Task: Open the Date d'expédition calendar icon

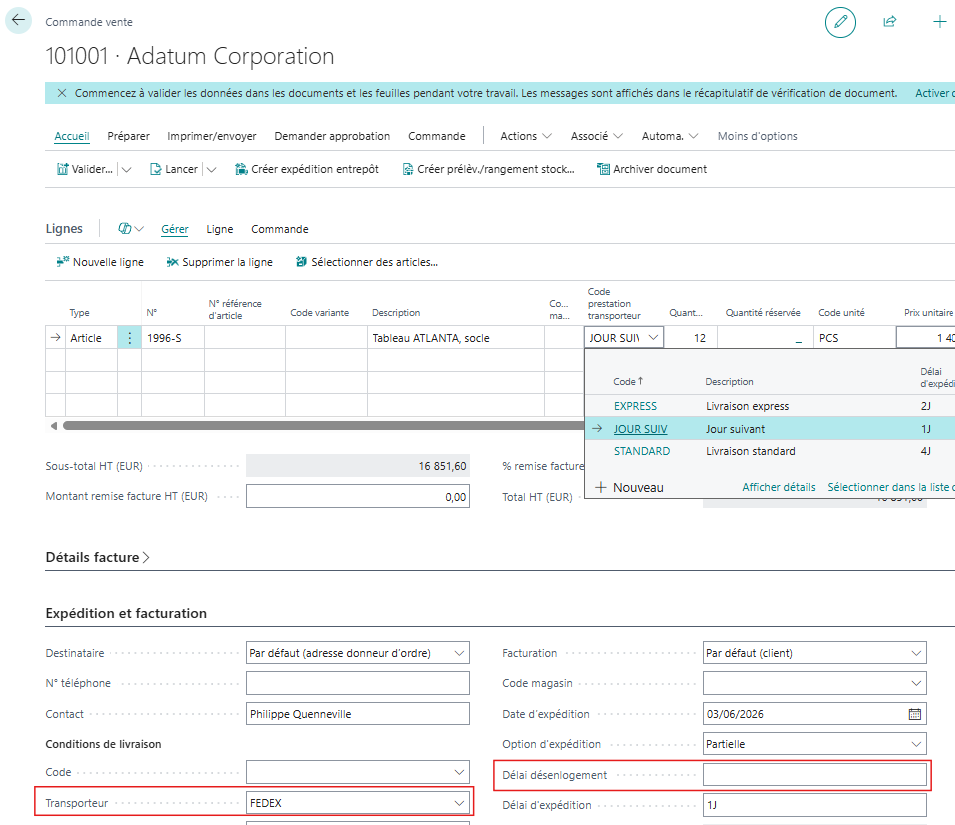Action: coord(915,714)
